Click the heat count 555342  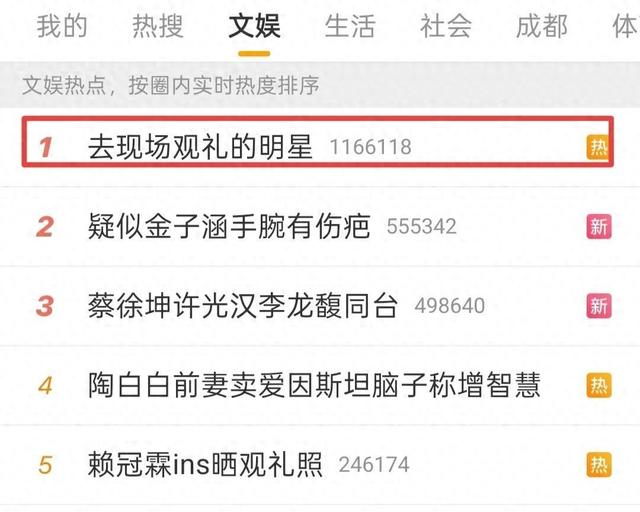click(421, 227)
